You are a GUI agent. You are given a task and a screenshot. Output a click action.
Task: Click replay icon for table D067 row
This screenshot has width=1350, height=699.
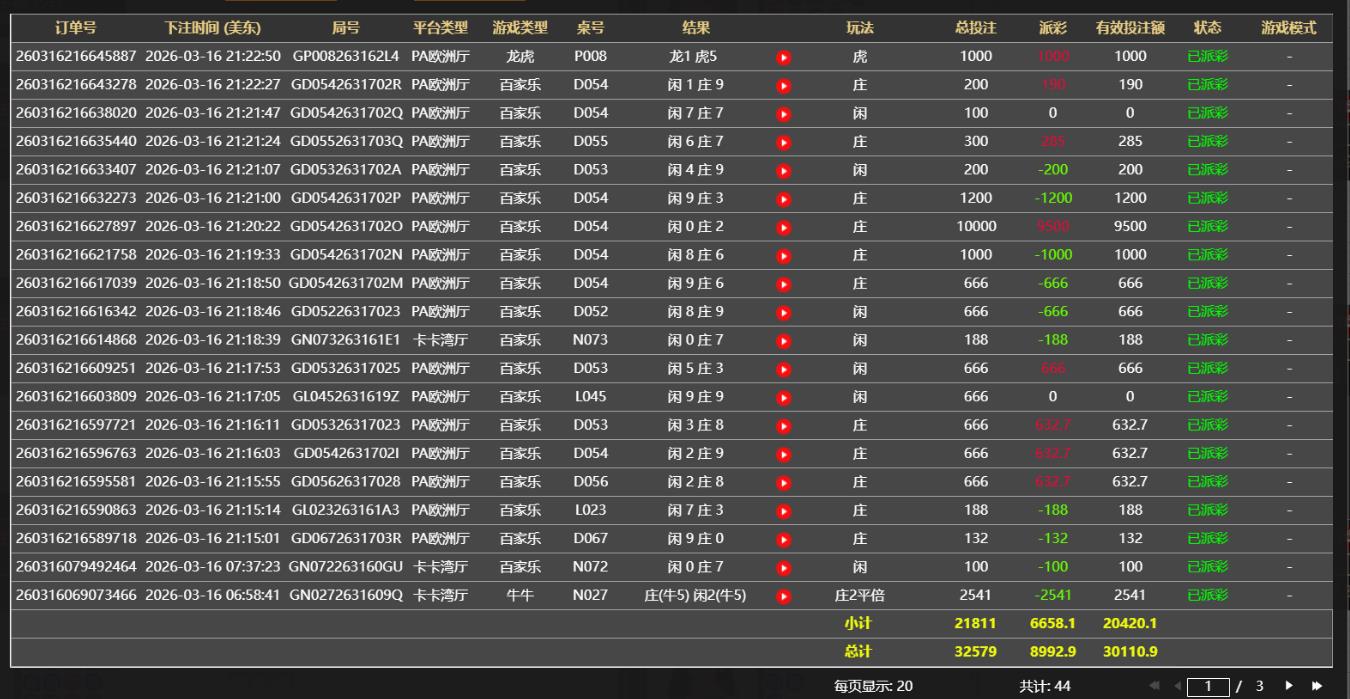784,539
